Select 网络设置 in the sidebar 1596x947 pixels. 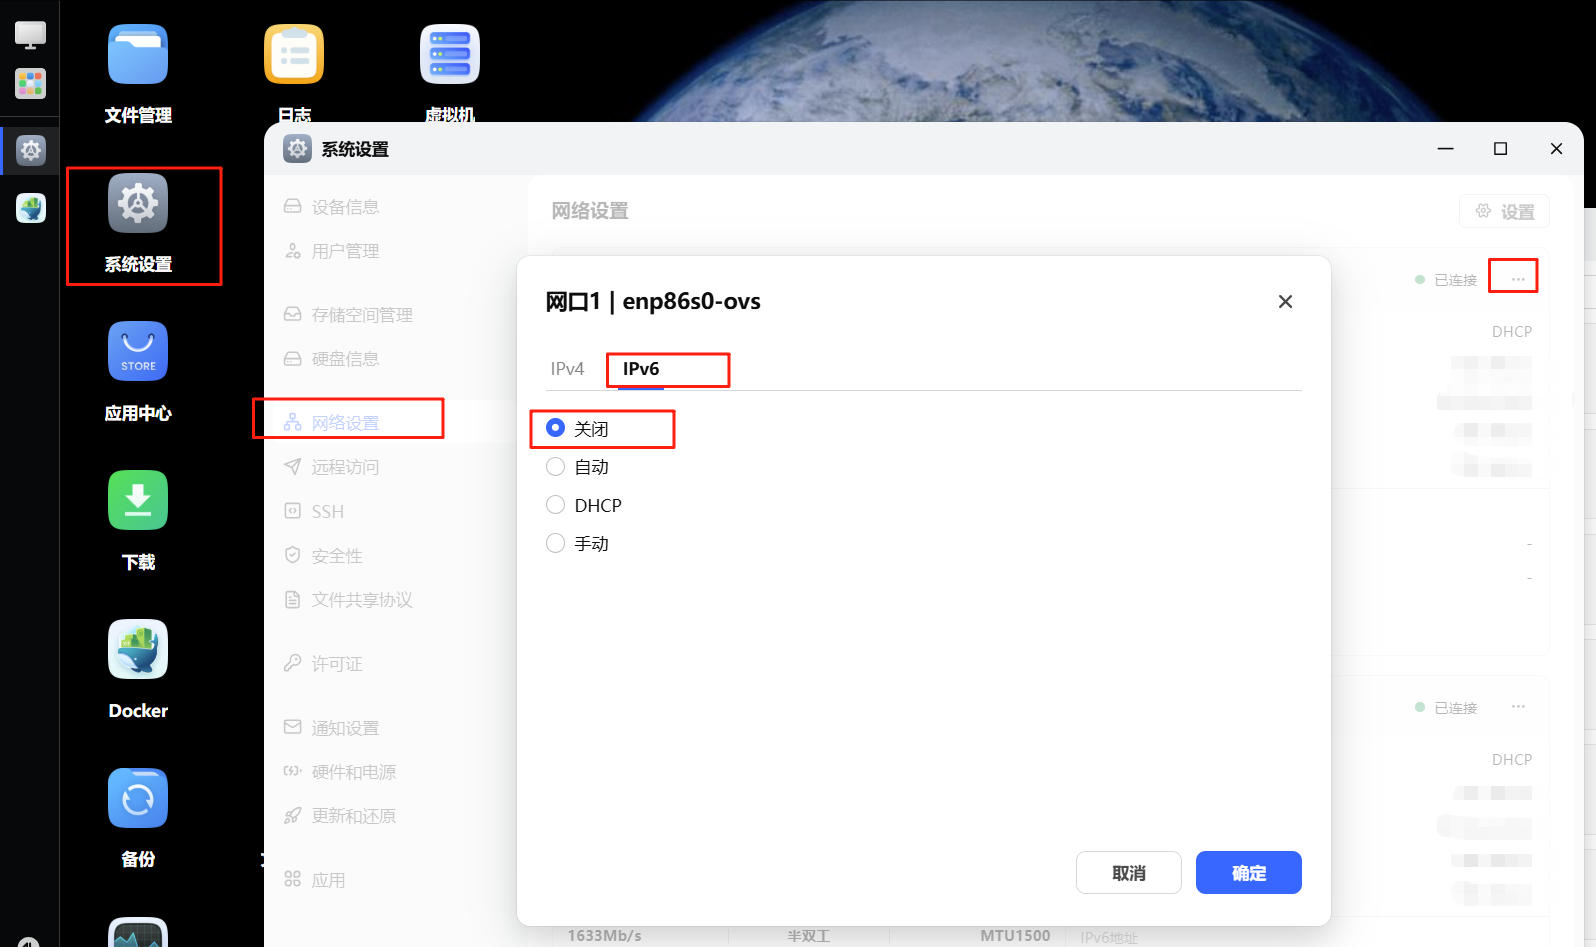coord(345,423)
